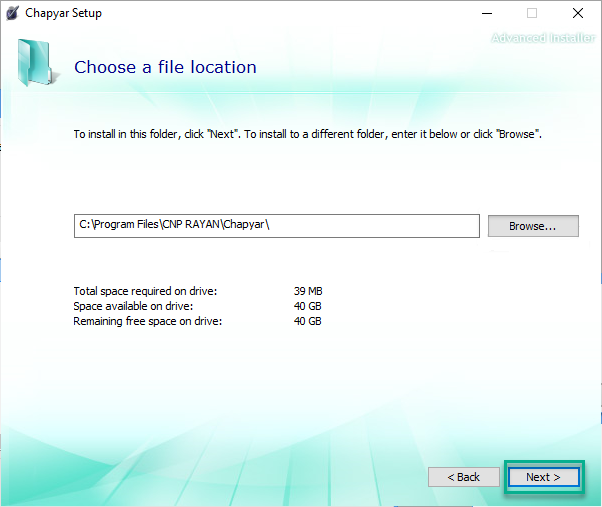
Task: Click the Chapyar quill icon in title bar
Action: tap(12, 13)
